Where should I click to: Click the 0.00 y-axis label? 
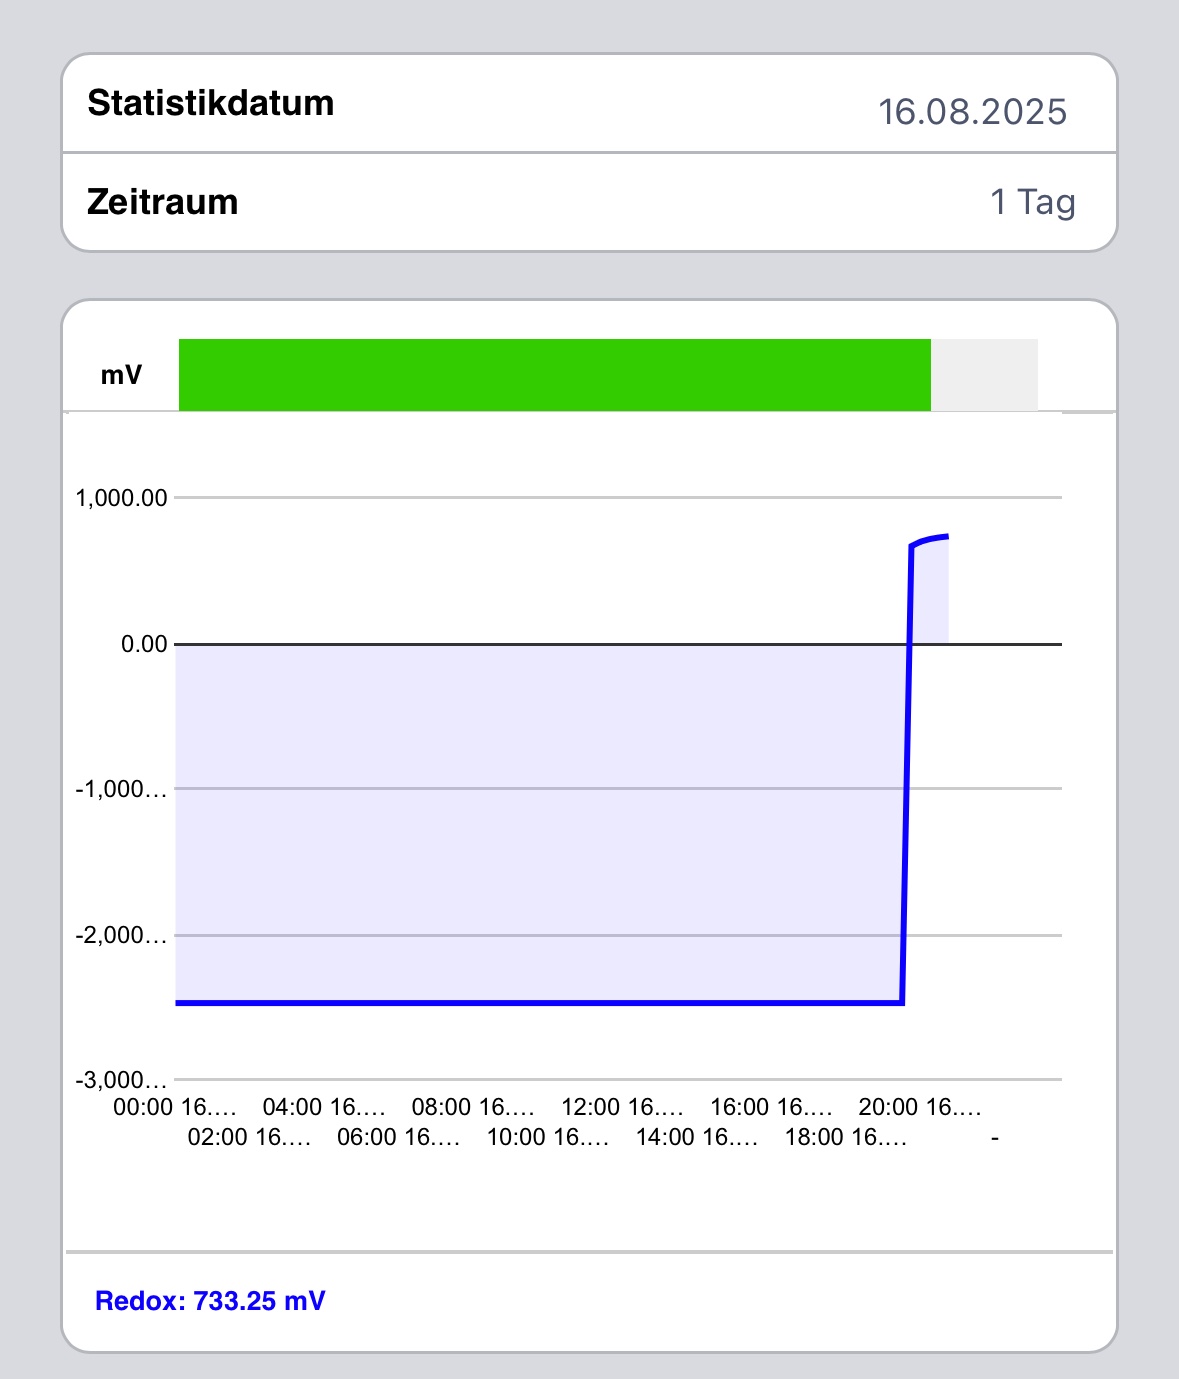coord(144,644)
